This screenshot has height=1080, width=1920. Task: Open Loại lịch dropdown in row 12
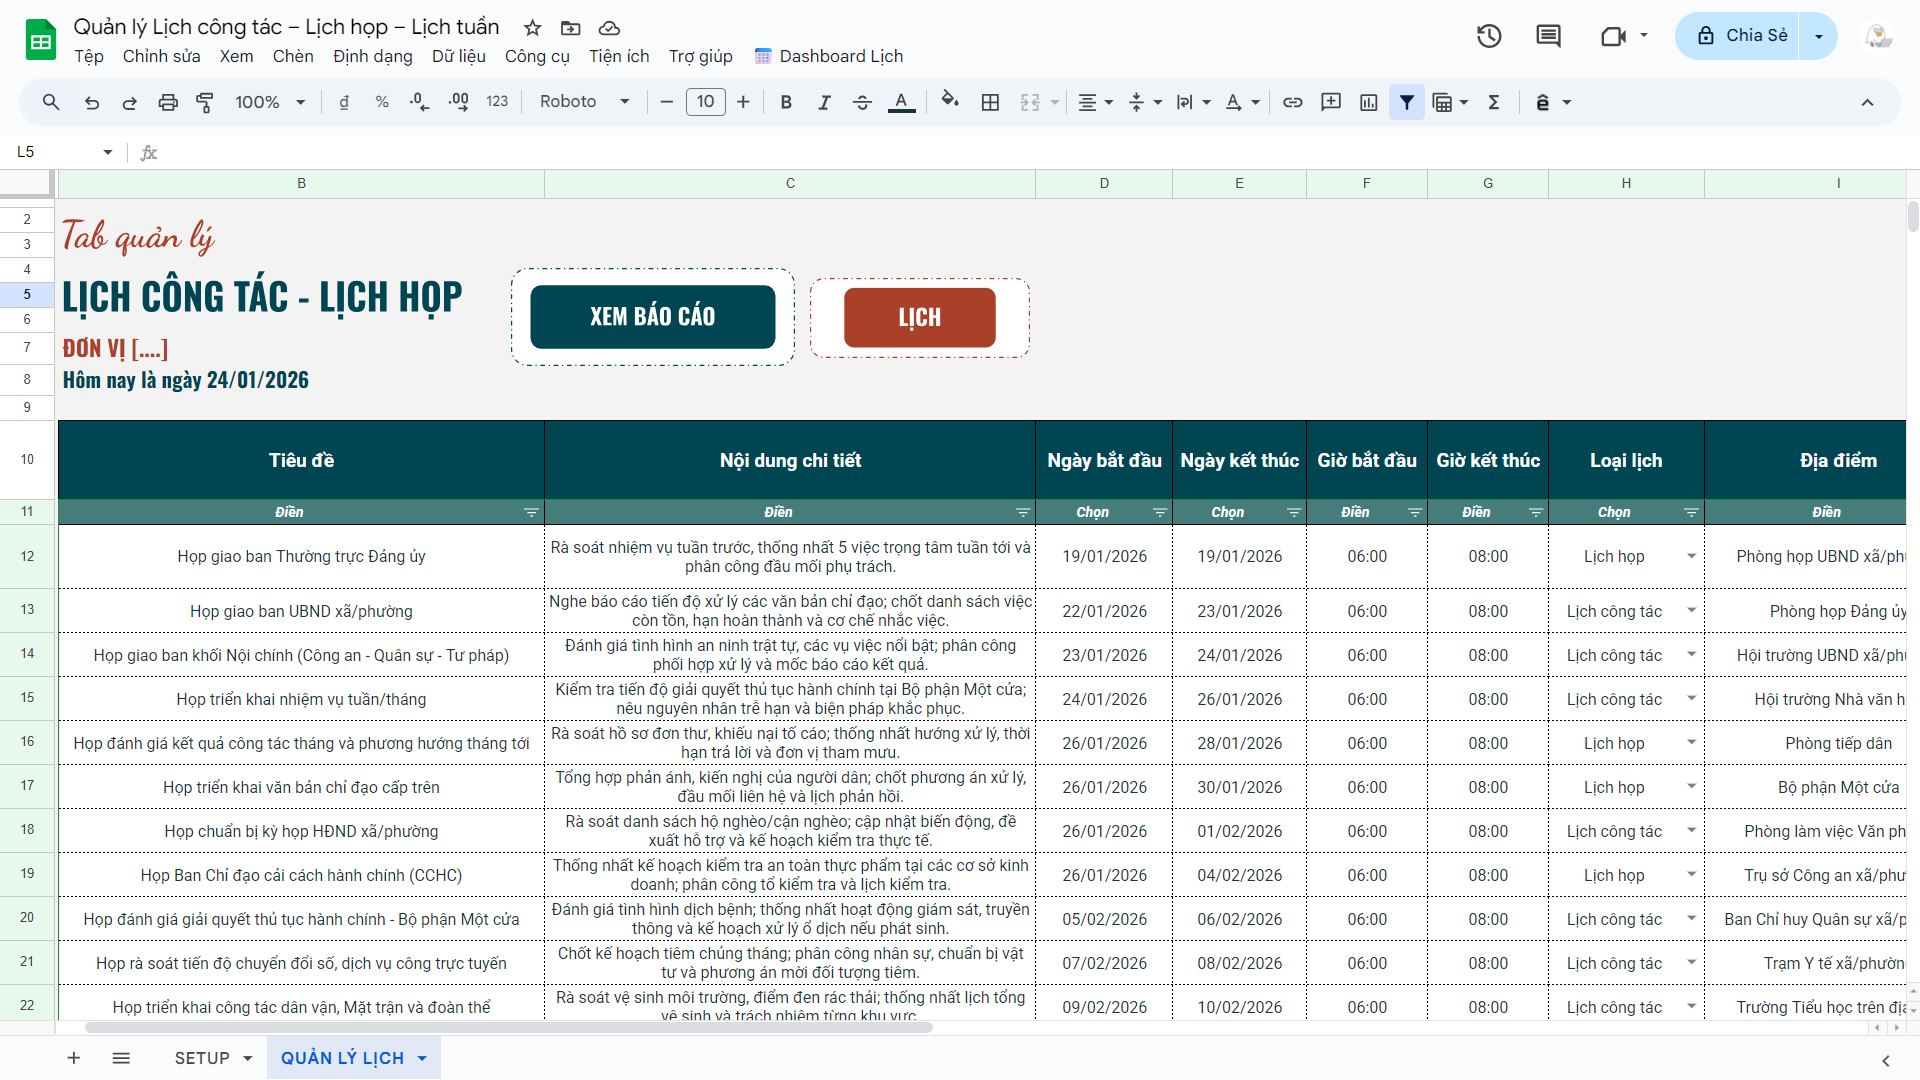coord(1691,556)
